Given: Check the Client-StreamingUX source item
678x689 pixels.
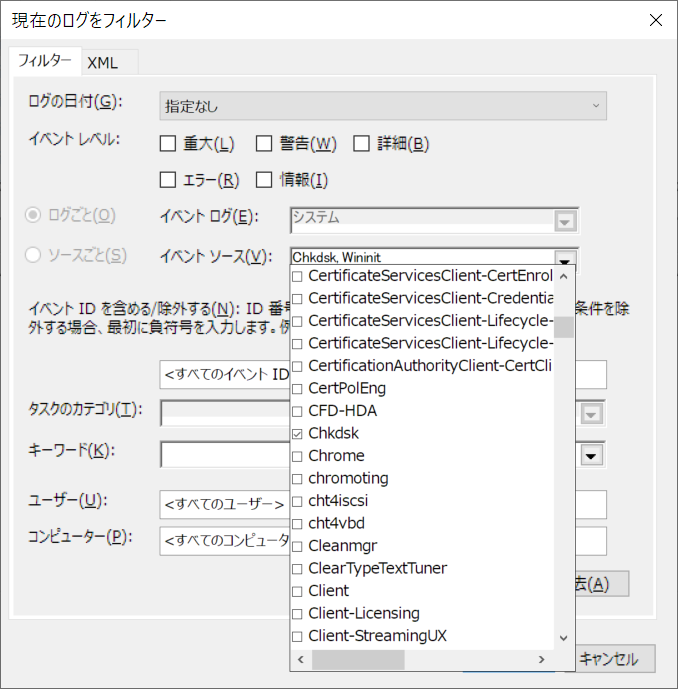Looking at the screenshot, I should click(297, 636).
